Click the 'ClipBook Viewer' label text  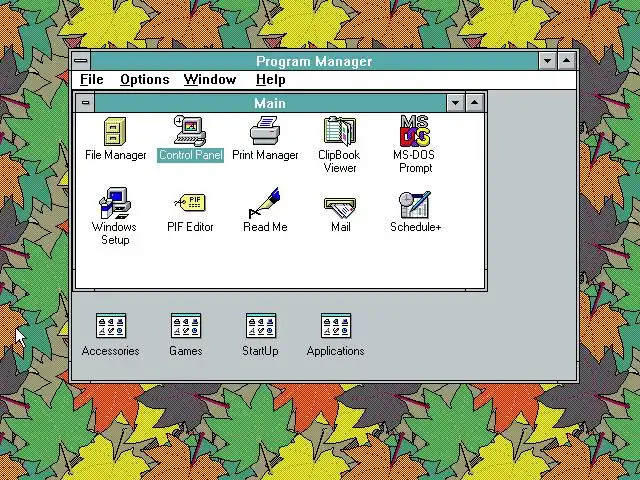pyautogui.click(x=339, y=161)
